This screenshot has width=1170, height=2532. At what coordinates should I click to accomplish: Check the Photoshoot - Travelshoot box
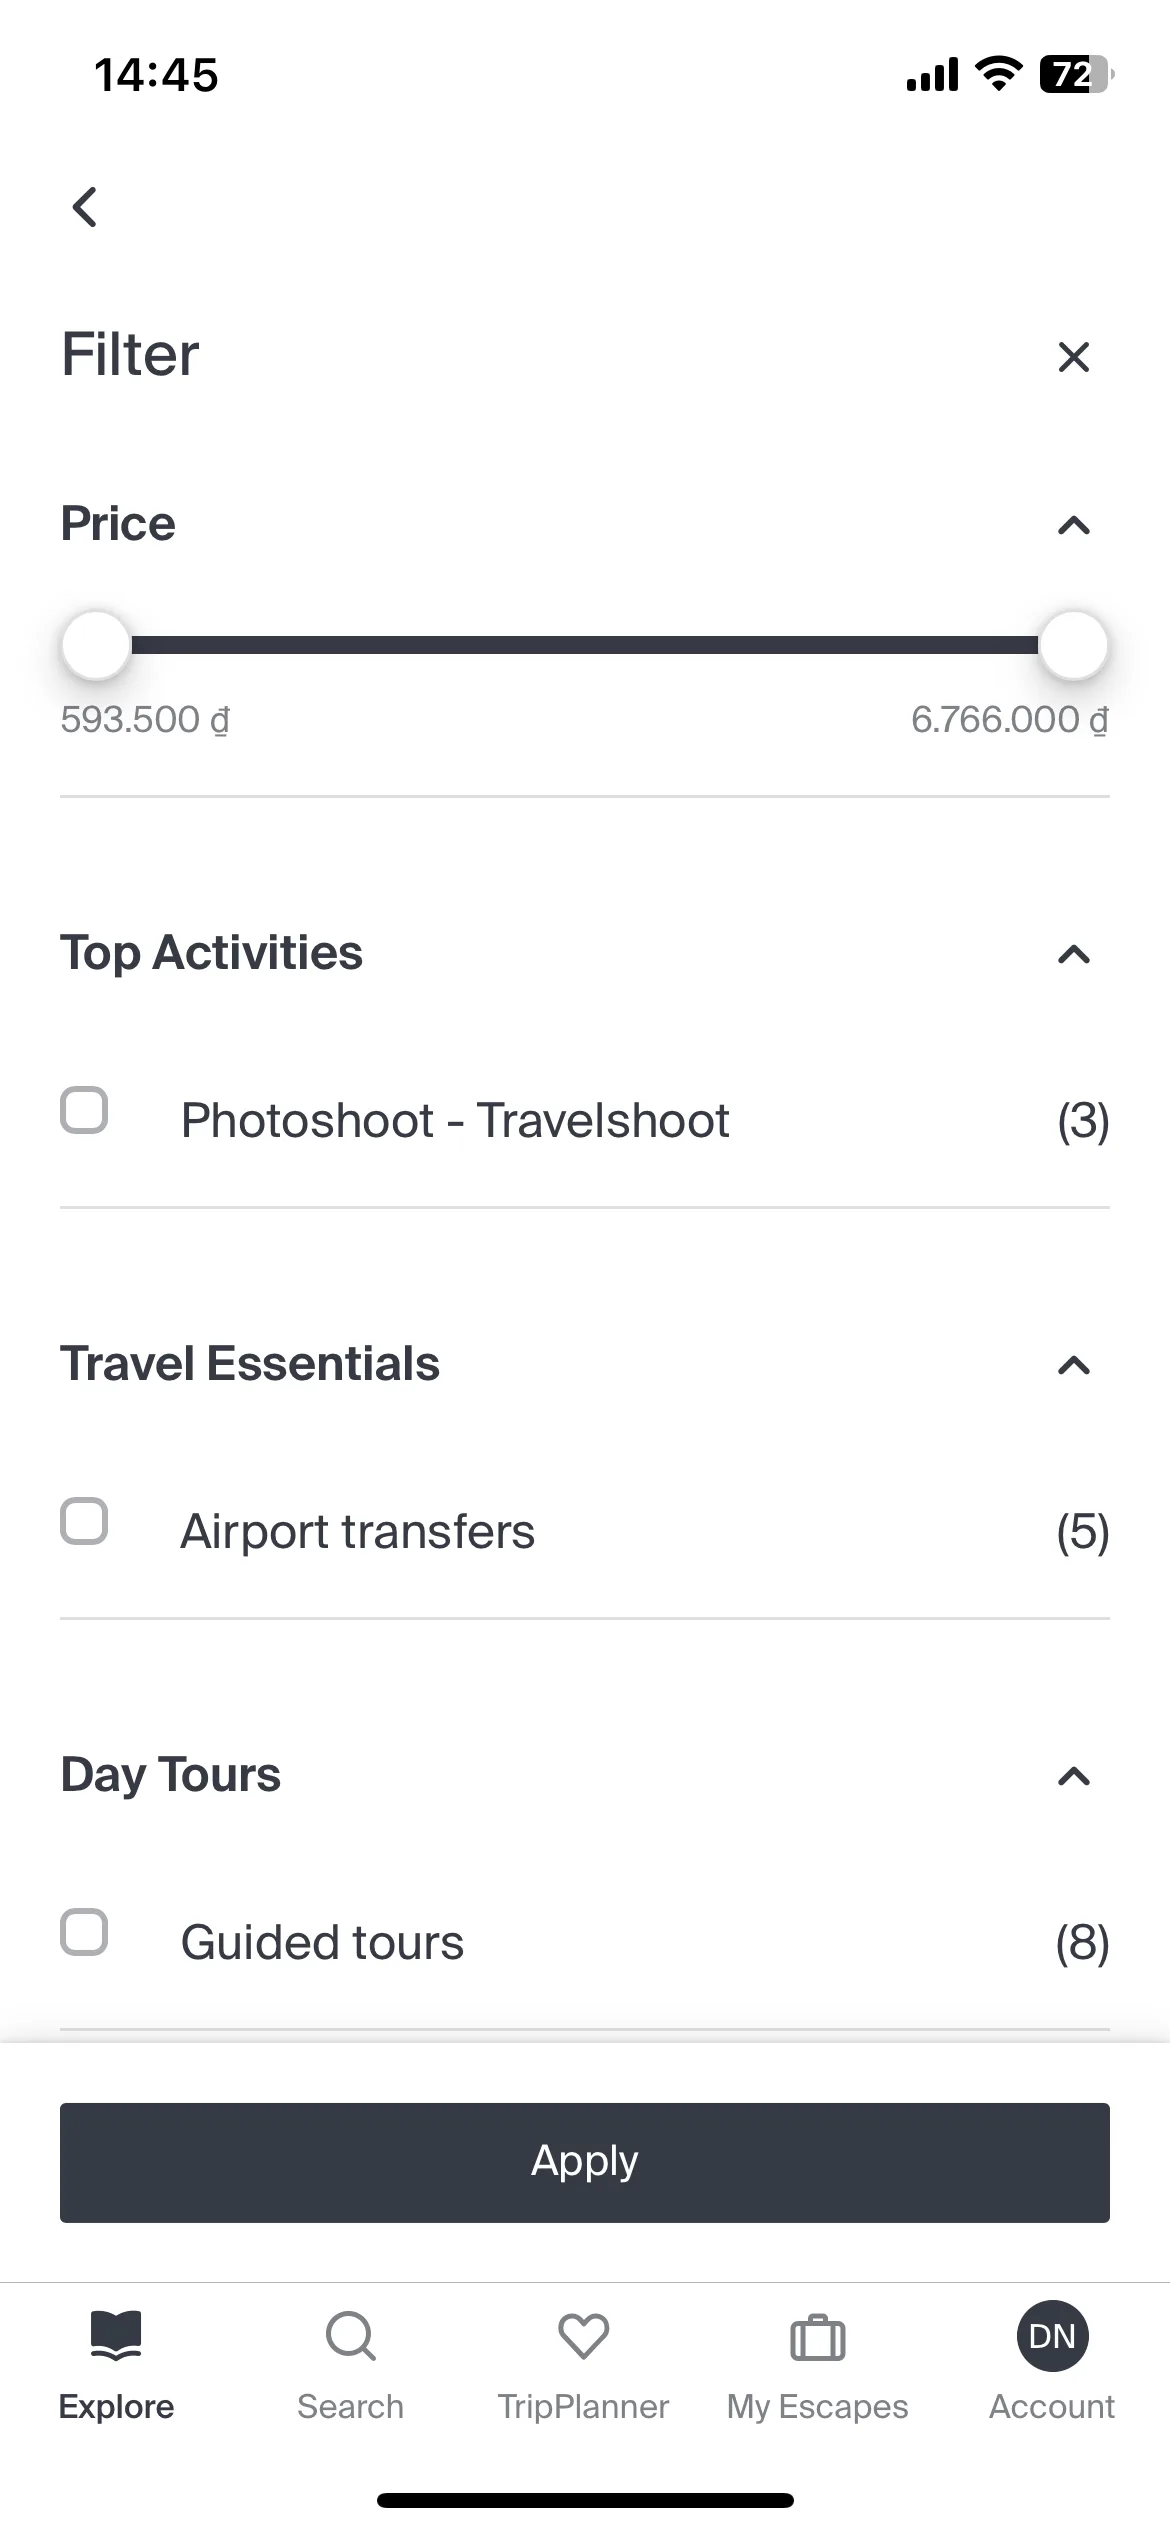(x=84, y=1110)
